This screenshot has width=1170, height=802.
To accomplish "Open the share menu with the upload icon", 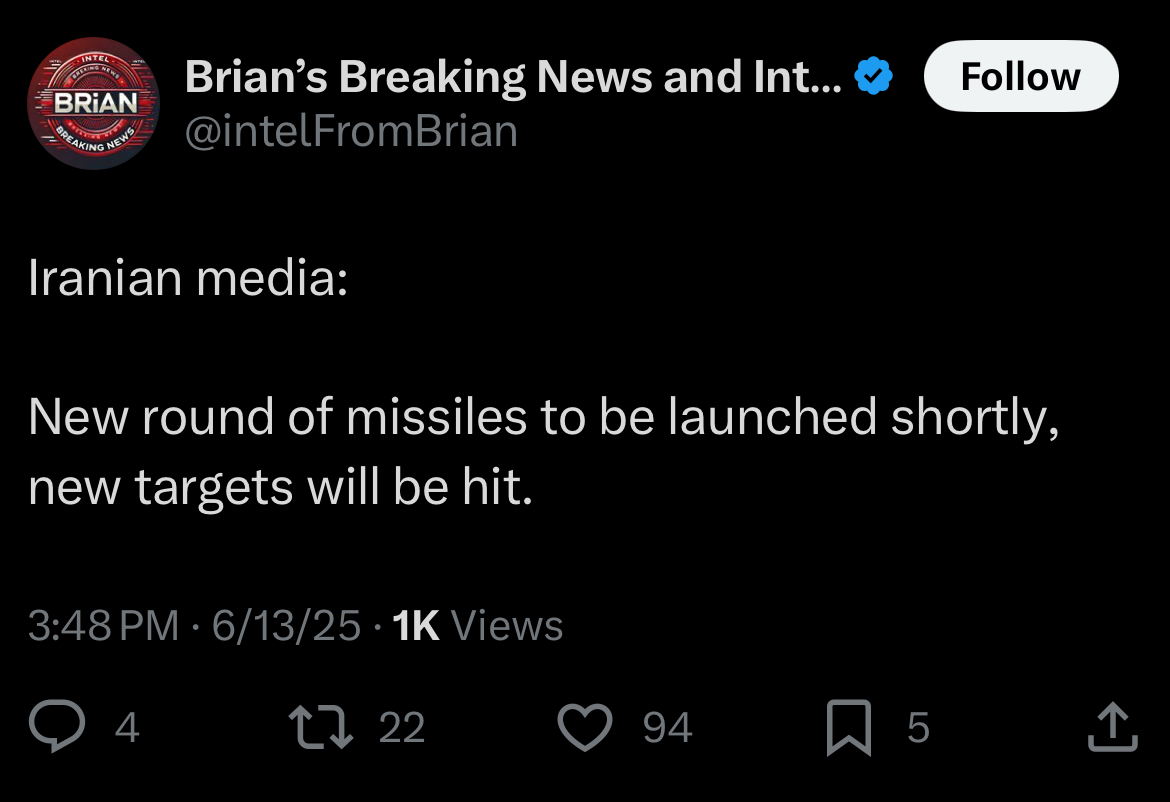I will (1113, 726).
